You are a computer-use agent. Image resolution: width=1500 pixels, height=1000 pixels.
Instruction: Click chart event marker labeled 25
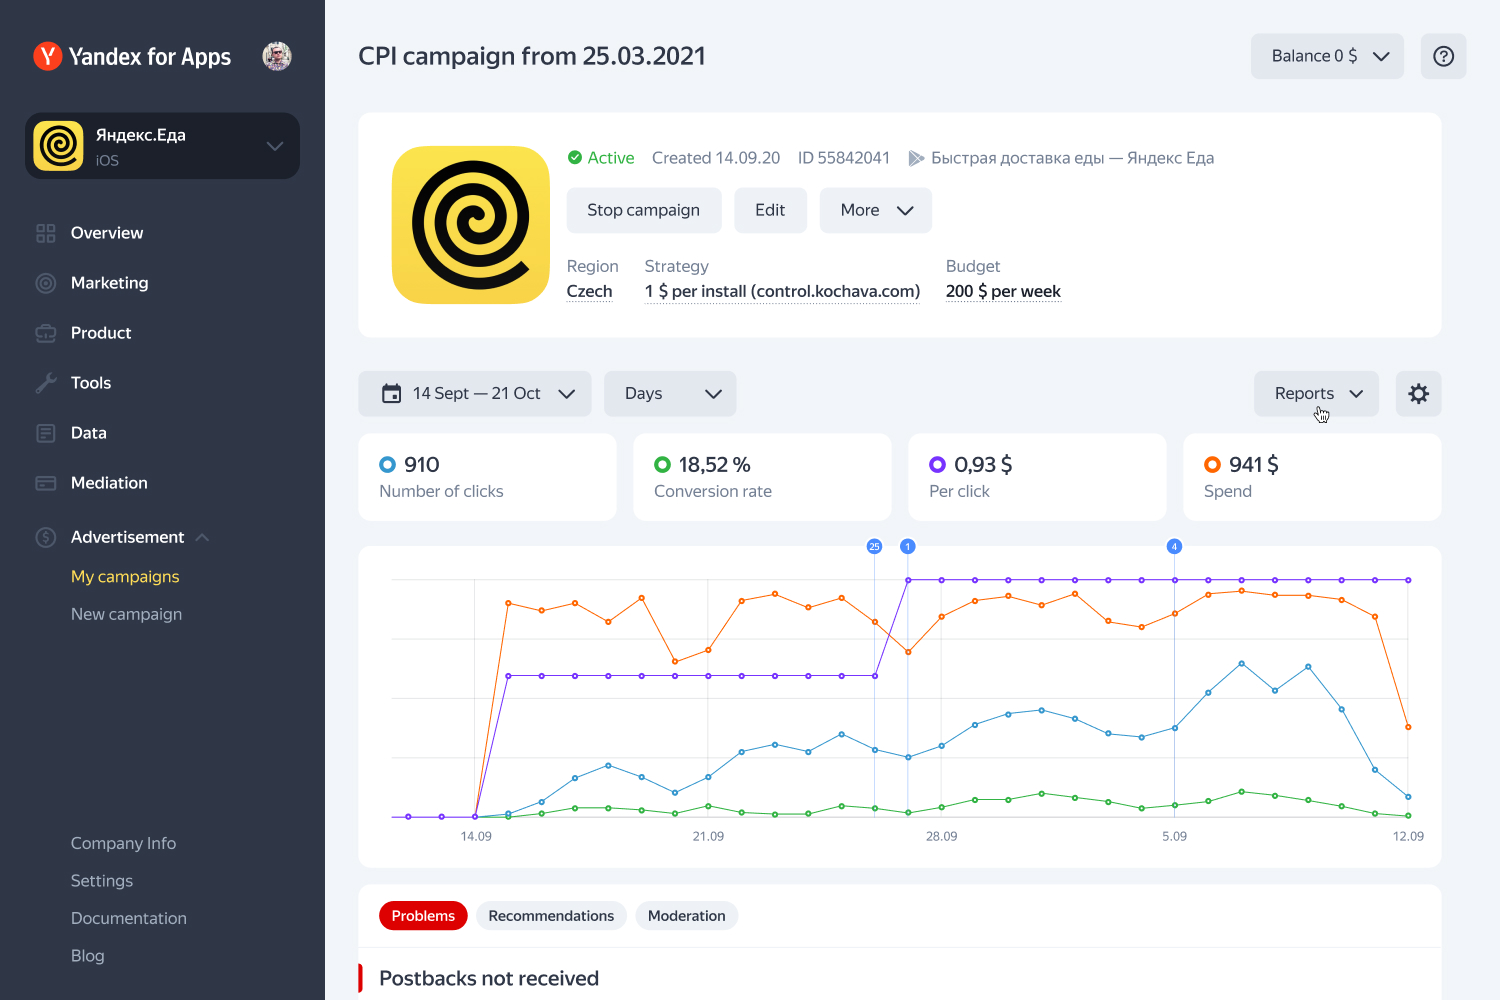click(x=874, y=547)
